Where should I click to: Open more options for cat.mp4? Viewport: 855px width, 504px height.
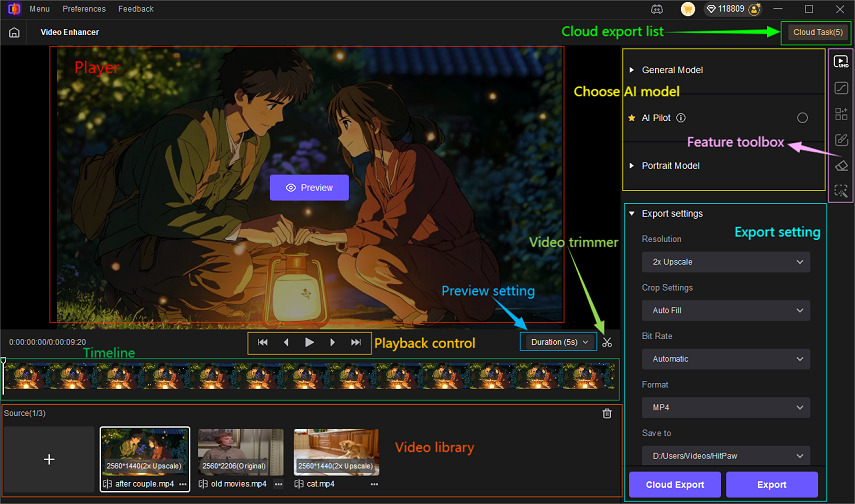pyautogui.click(x=374, y=484)
